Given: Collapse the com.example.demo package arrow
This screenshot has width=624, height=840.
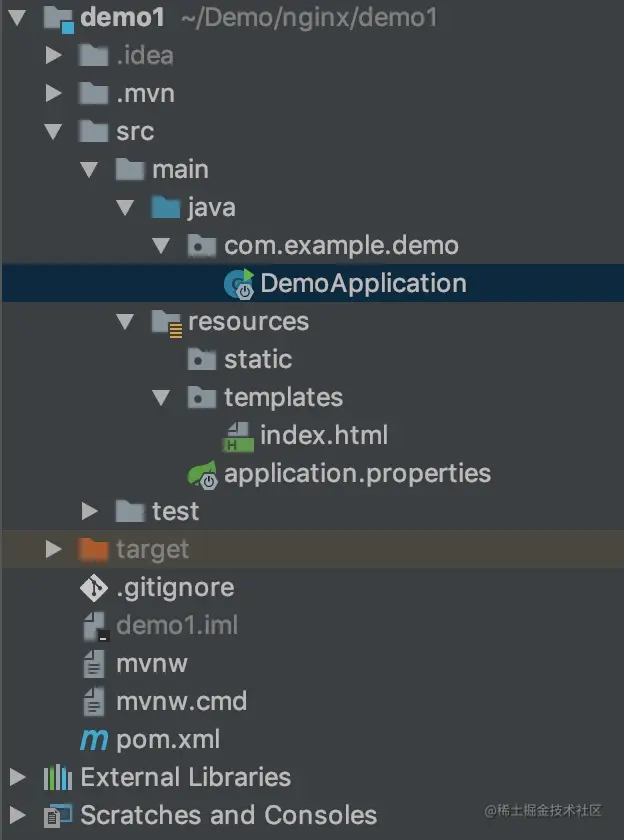Looking at the screenshot, I should (x=161, y=246).
